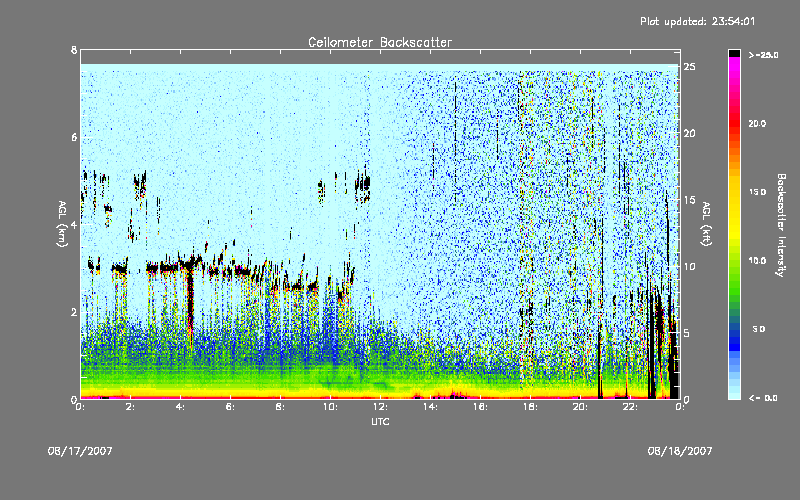Click the "10:" hour tick on UTC axis
The height and width of the screenshot is (500, 800).
point(331,407)
